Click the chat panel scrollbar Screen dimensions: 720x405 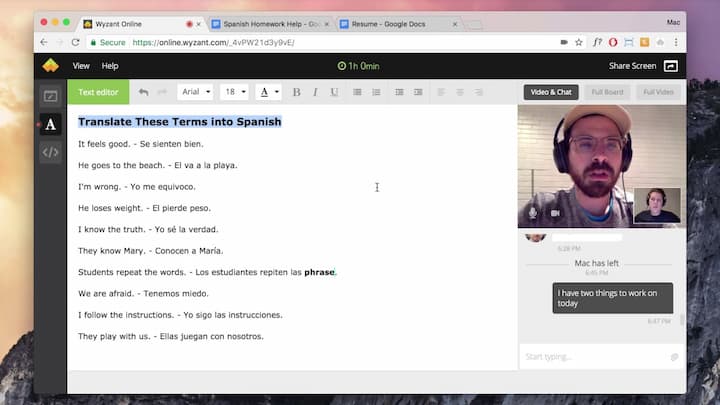tap(682, 320)
